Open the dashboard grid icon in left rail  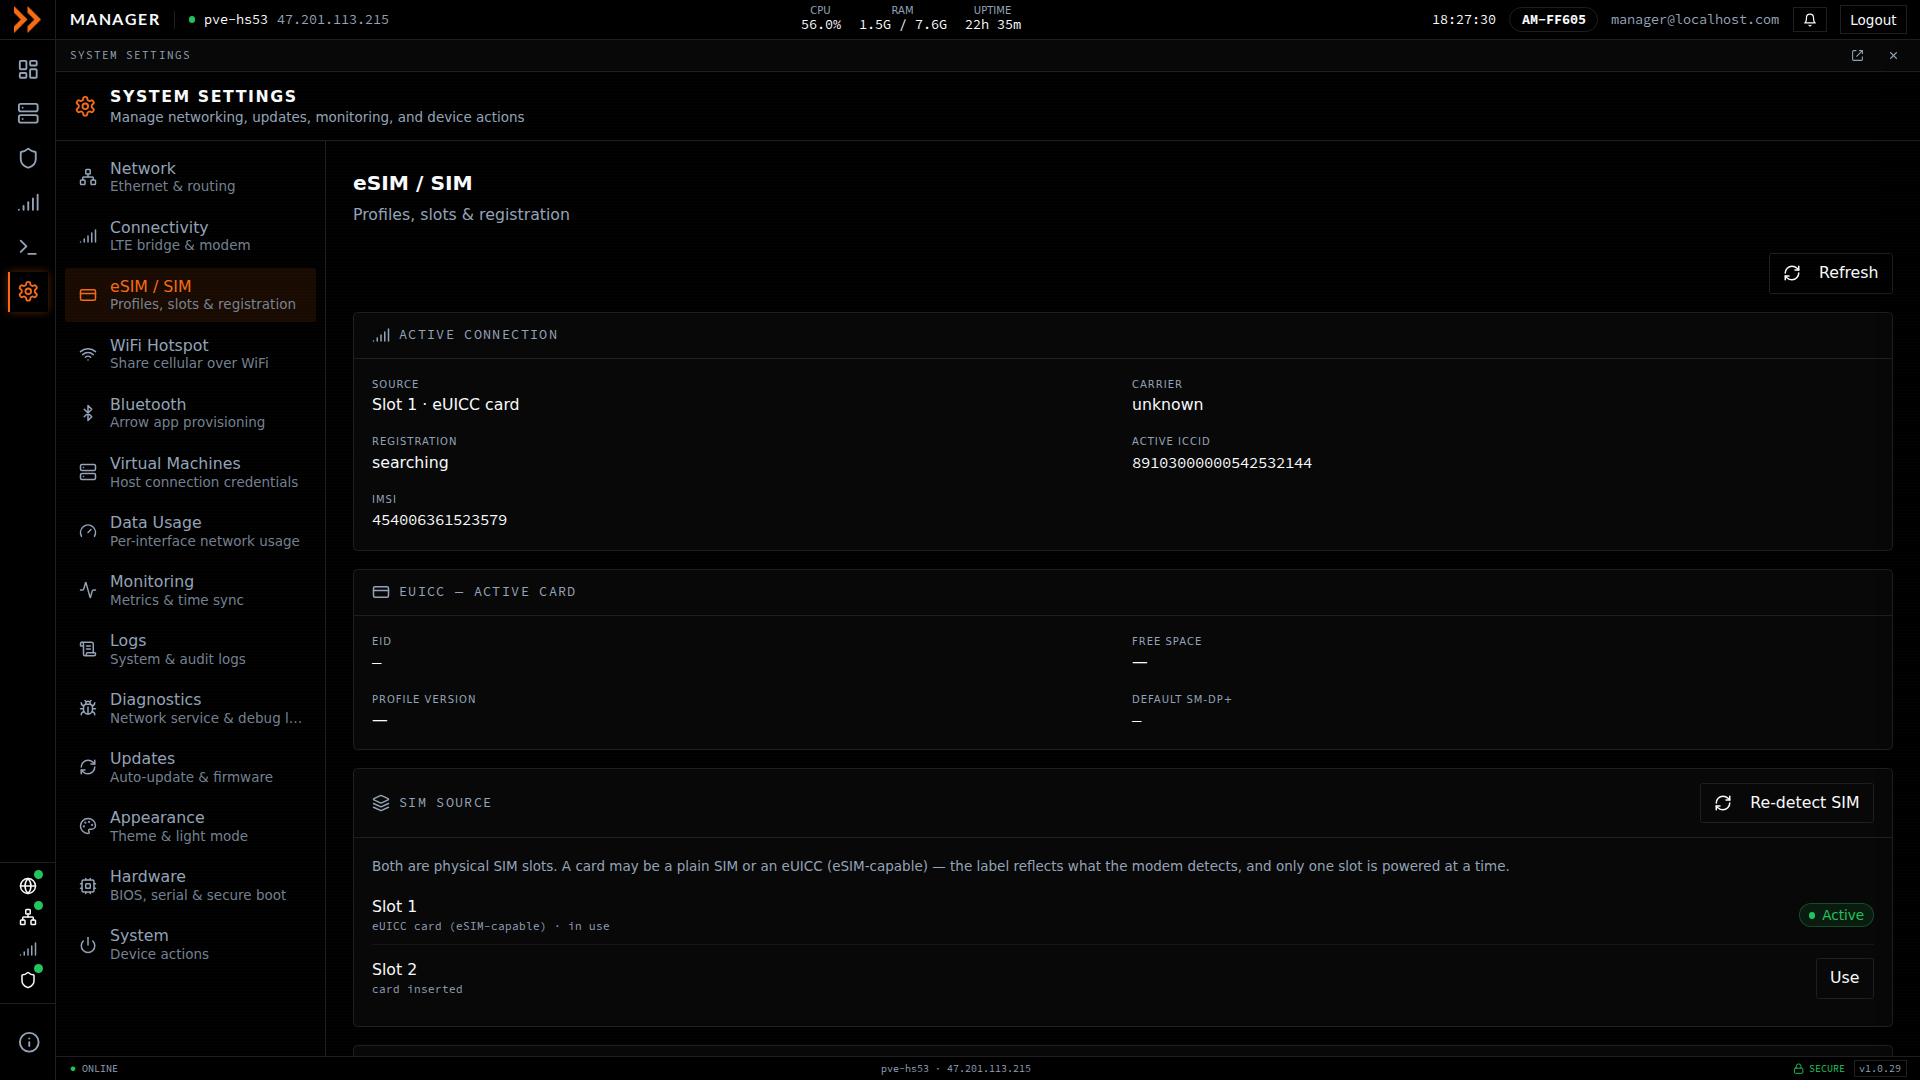[x=28, y=69]
